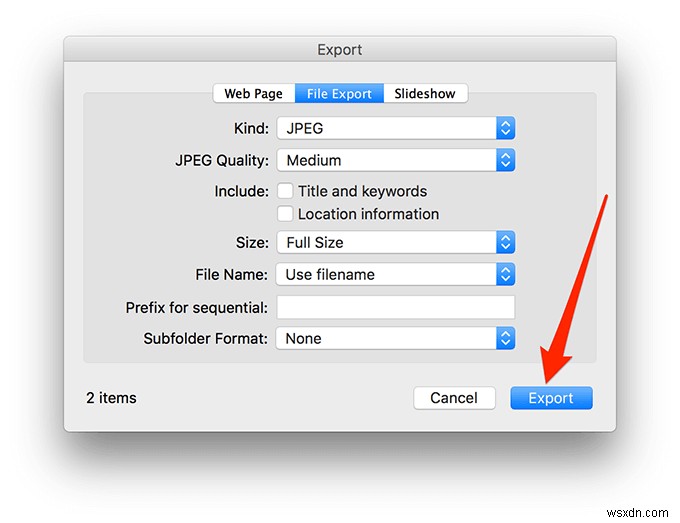This screenshot has width=680, height=523.
Task: Click the blue arrows on the Size selector
Action: coord(505,242)
